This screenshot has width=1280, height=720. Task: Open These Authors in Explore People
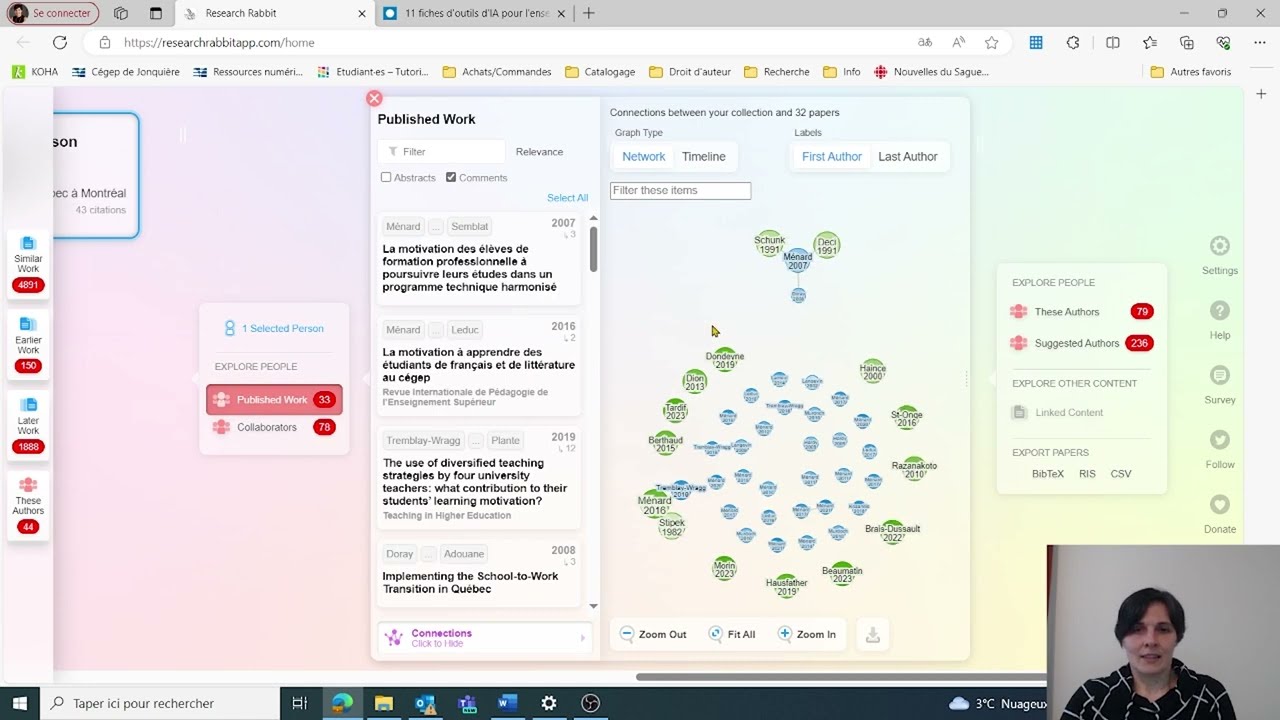(x=1082, y=312)
